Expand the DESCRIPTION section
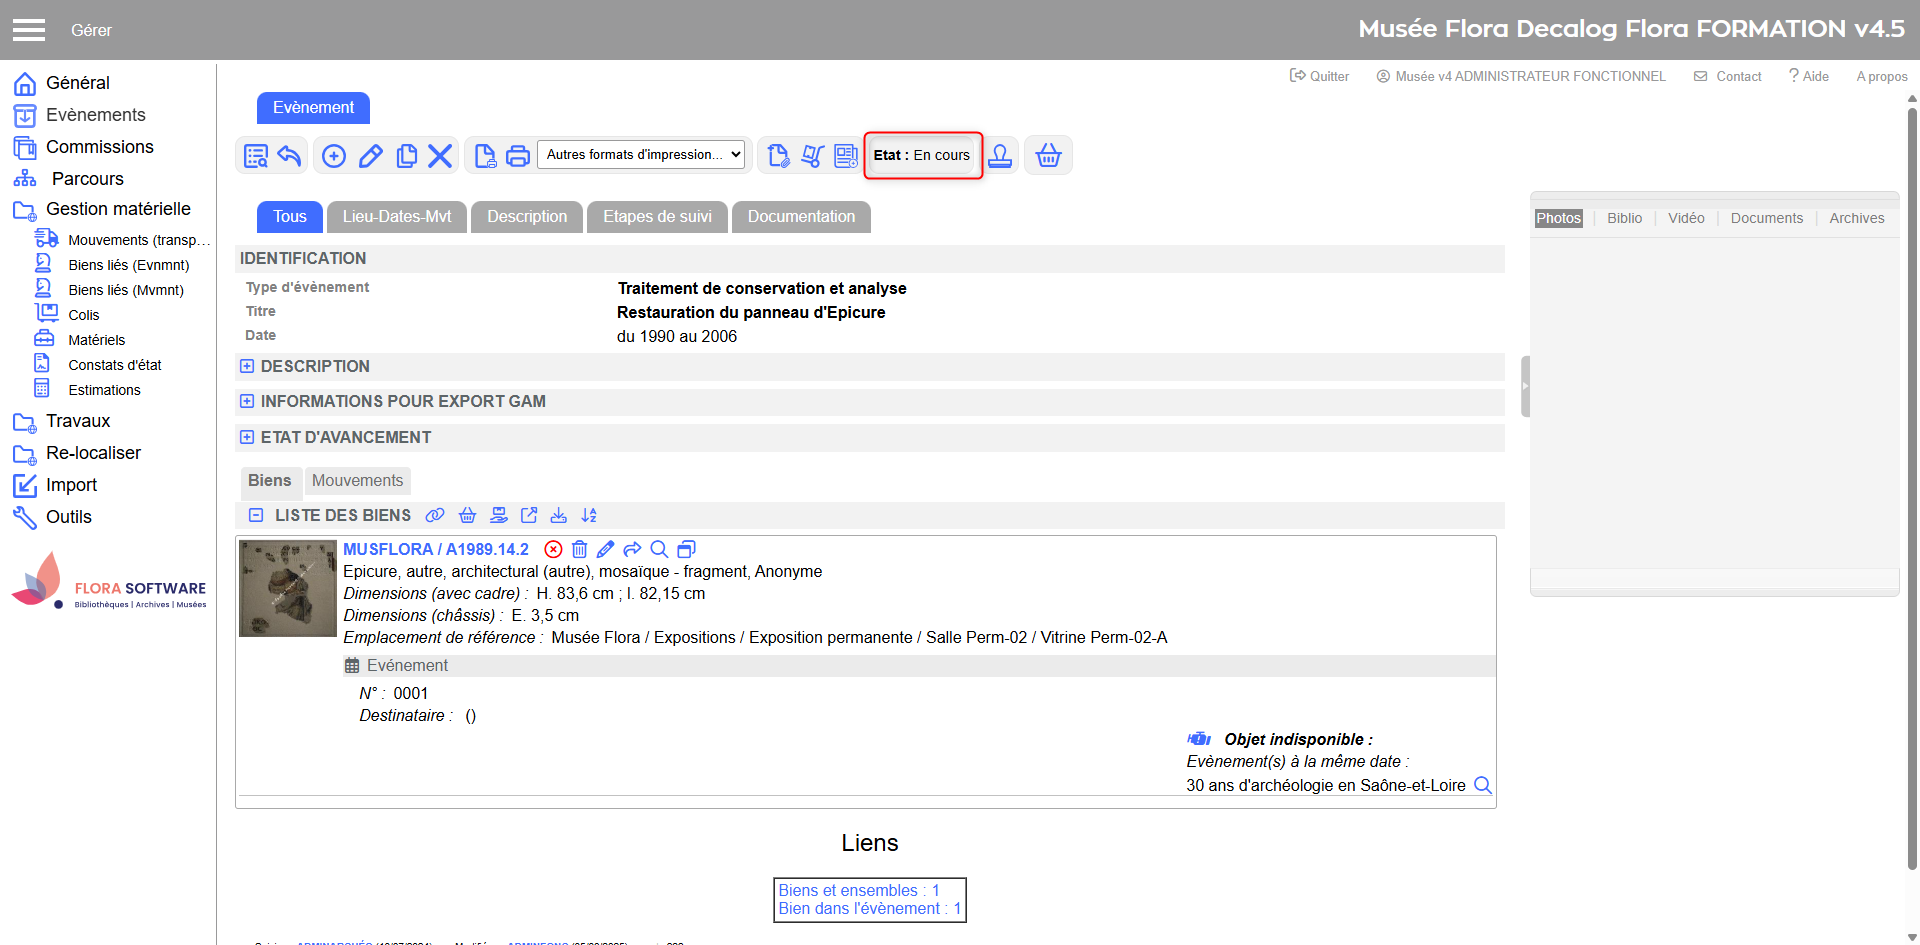1920x945 pixels. (x=247, y=367)
